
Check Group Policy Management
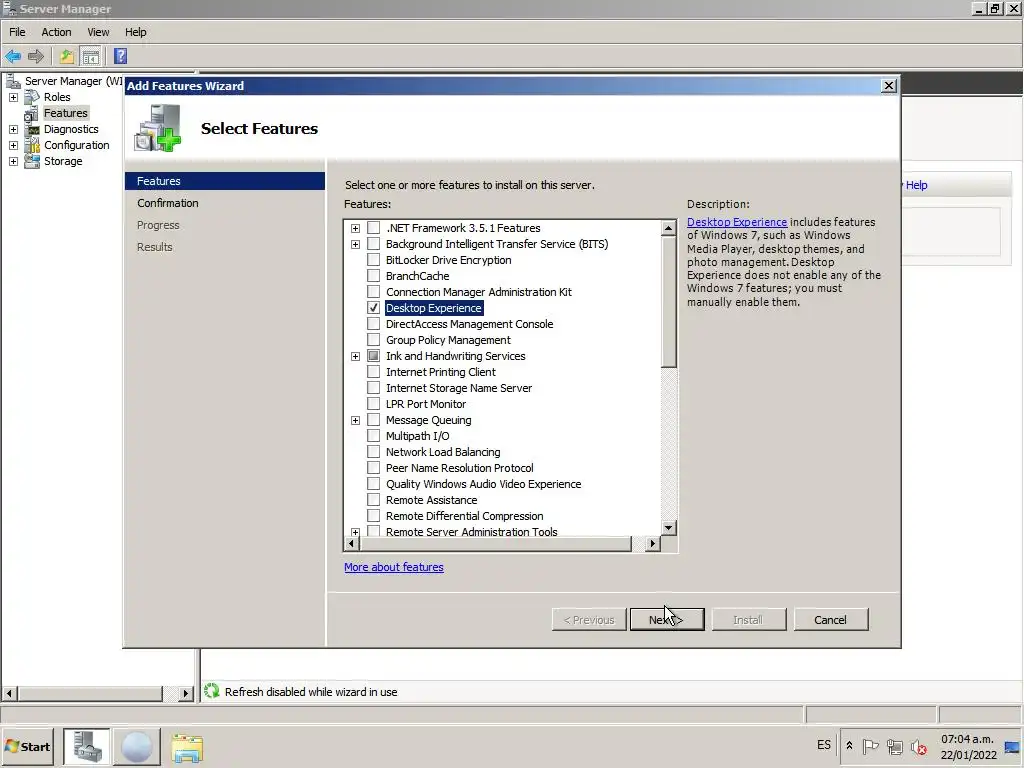tap(374, 340)
